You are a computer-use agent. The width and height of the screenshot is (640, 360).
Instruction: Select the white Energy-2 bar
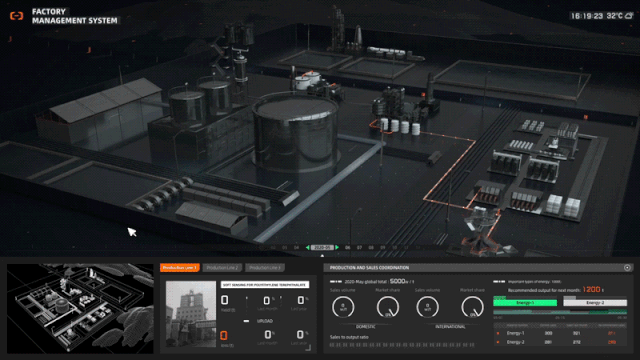coord(595,303)
